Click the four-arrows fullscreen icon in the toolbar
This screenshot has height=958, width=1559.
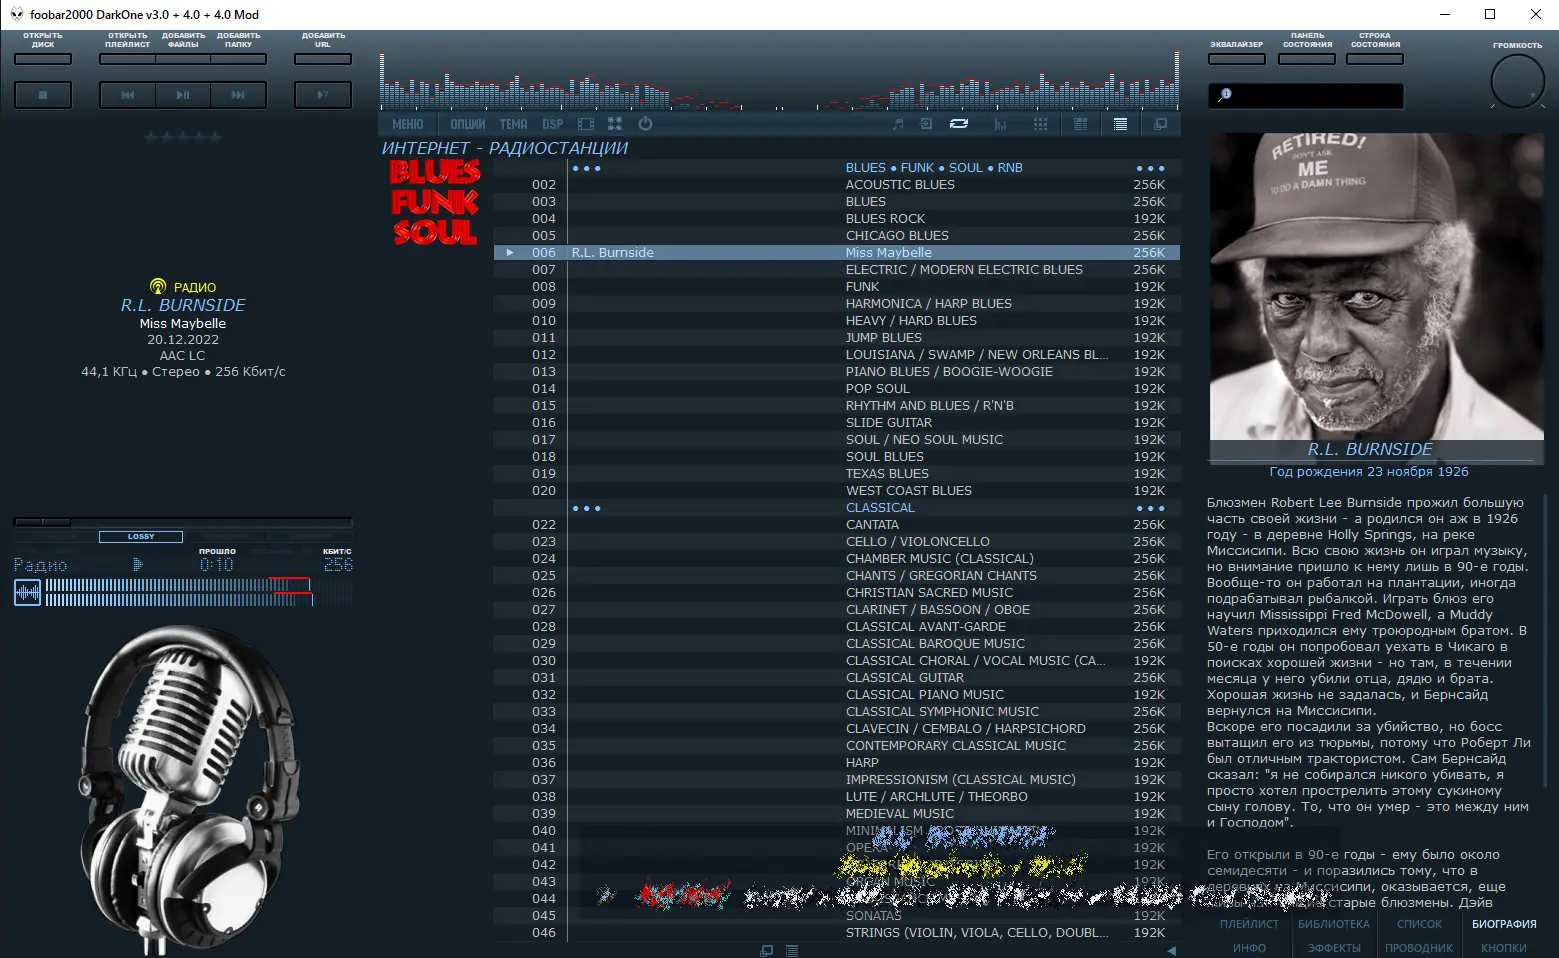click(x=614, y=124)
